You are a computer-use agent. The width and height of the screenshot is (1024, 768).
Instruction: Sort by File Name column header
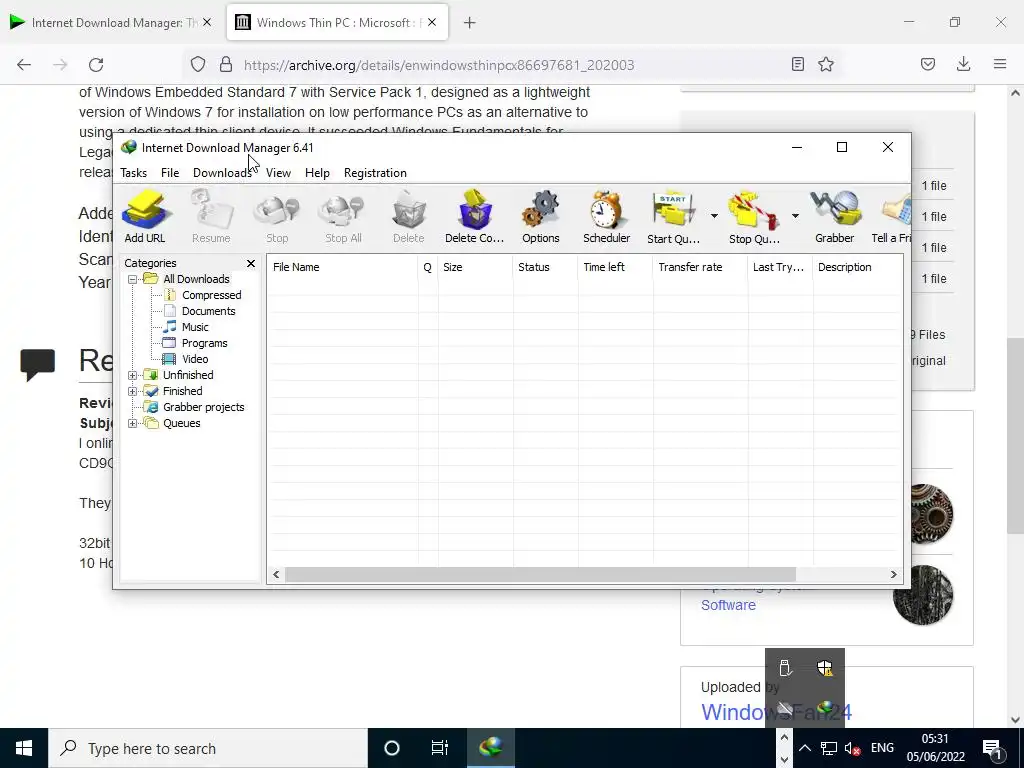tap(343, 267)
